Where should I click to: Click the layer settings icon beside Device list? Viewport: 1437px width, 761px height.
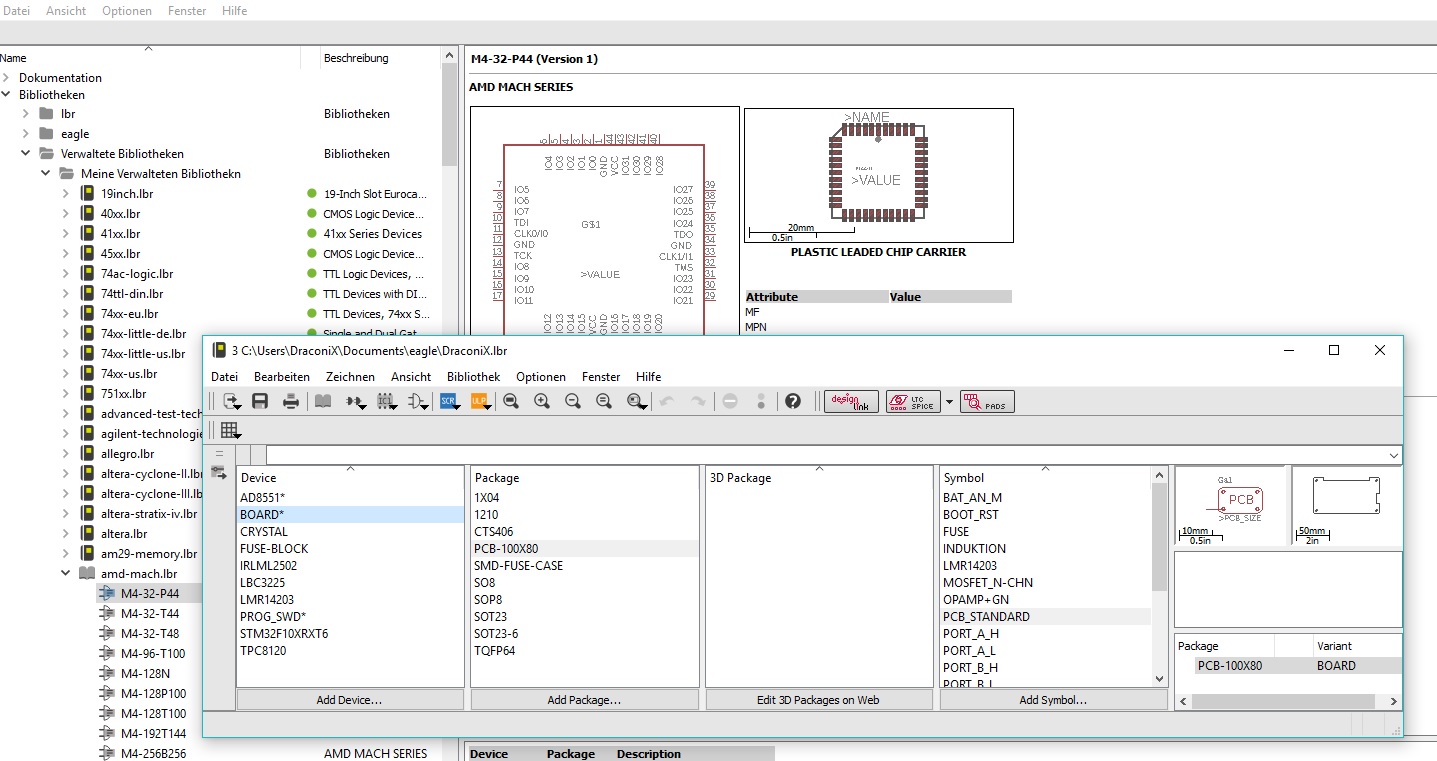pos(219,472)
